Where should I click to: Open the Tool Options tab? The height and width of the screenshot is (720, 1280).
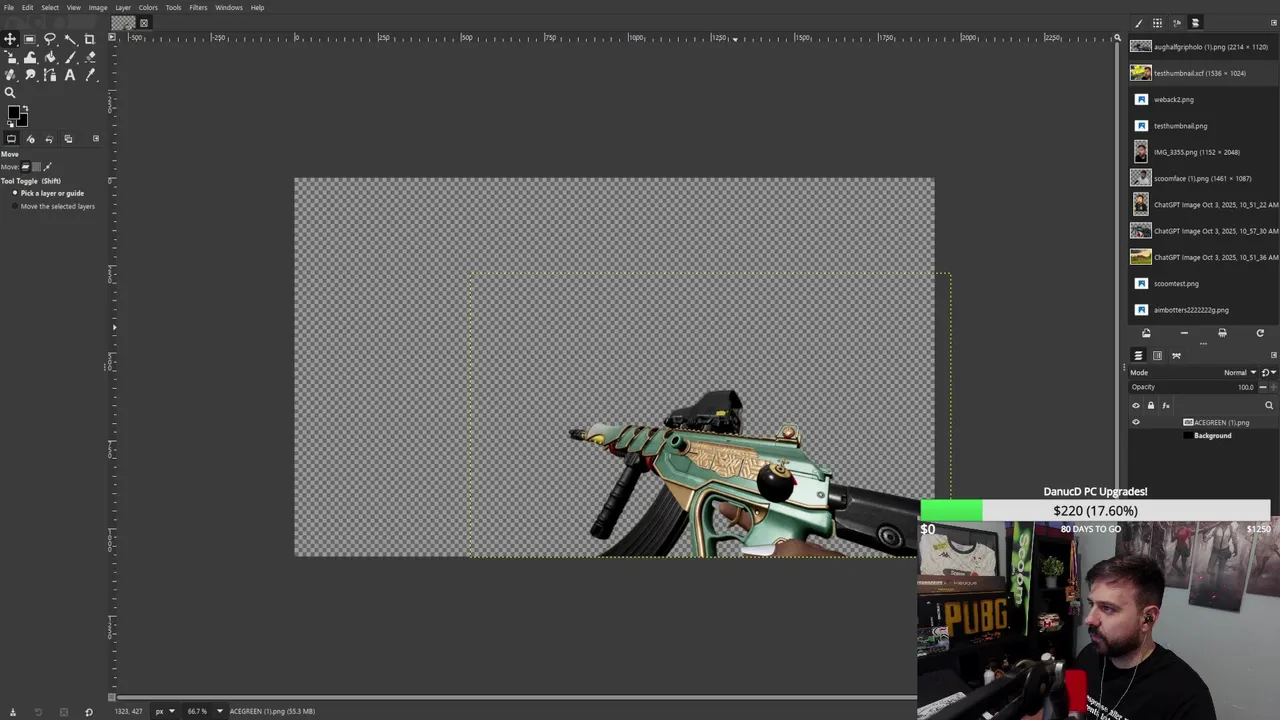tap(11, 139)
